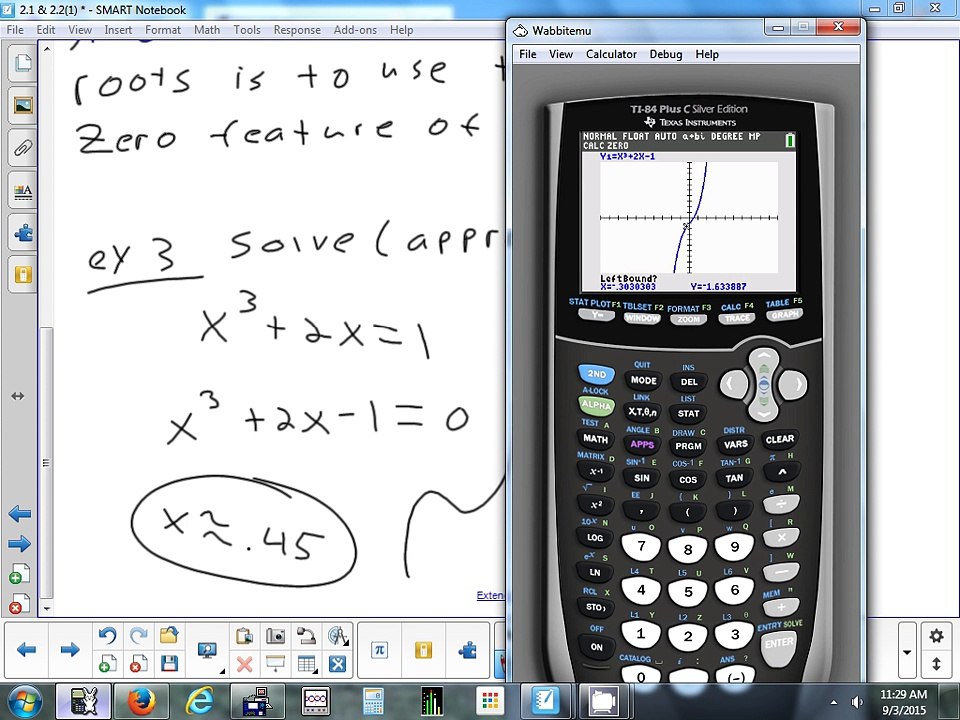The height and width of the screenshot is (720, 960).
Task: Click the blue tools customize icon
Action: 337,664
